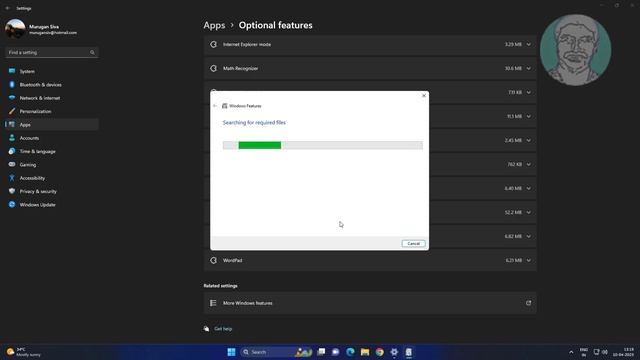This screenshot has width=640, height=360.
Task: Click the green progress bar in the dialog
Action: pyautogui.click(x=260, y=145)
